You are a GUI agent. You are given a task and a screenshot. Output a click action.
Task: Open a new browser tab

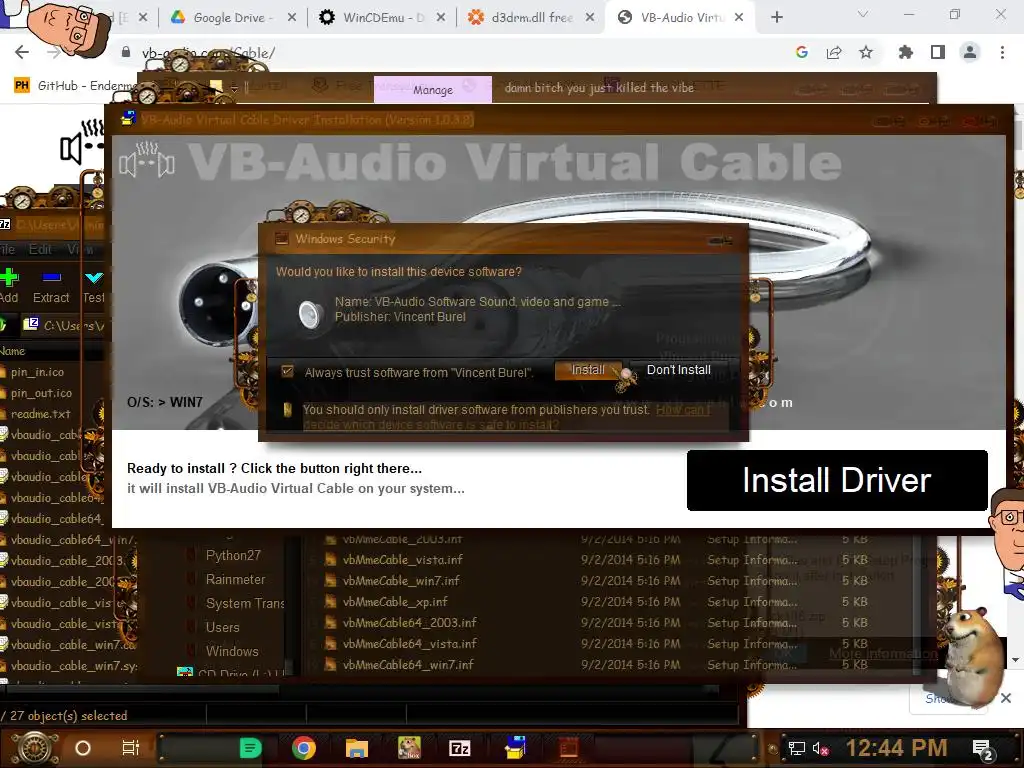click(776, 18)
